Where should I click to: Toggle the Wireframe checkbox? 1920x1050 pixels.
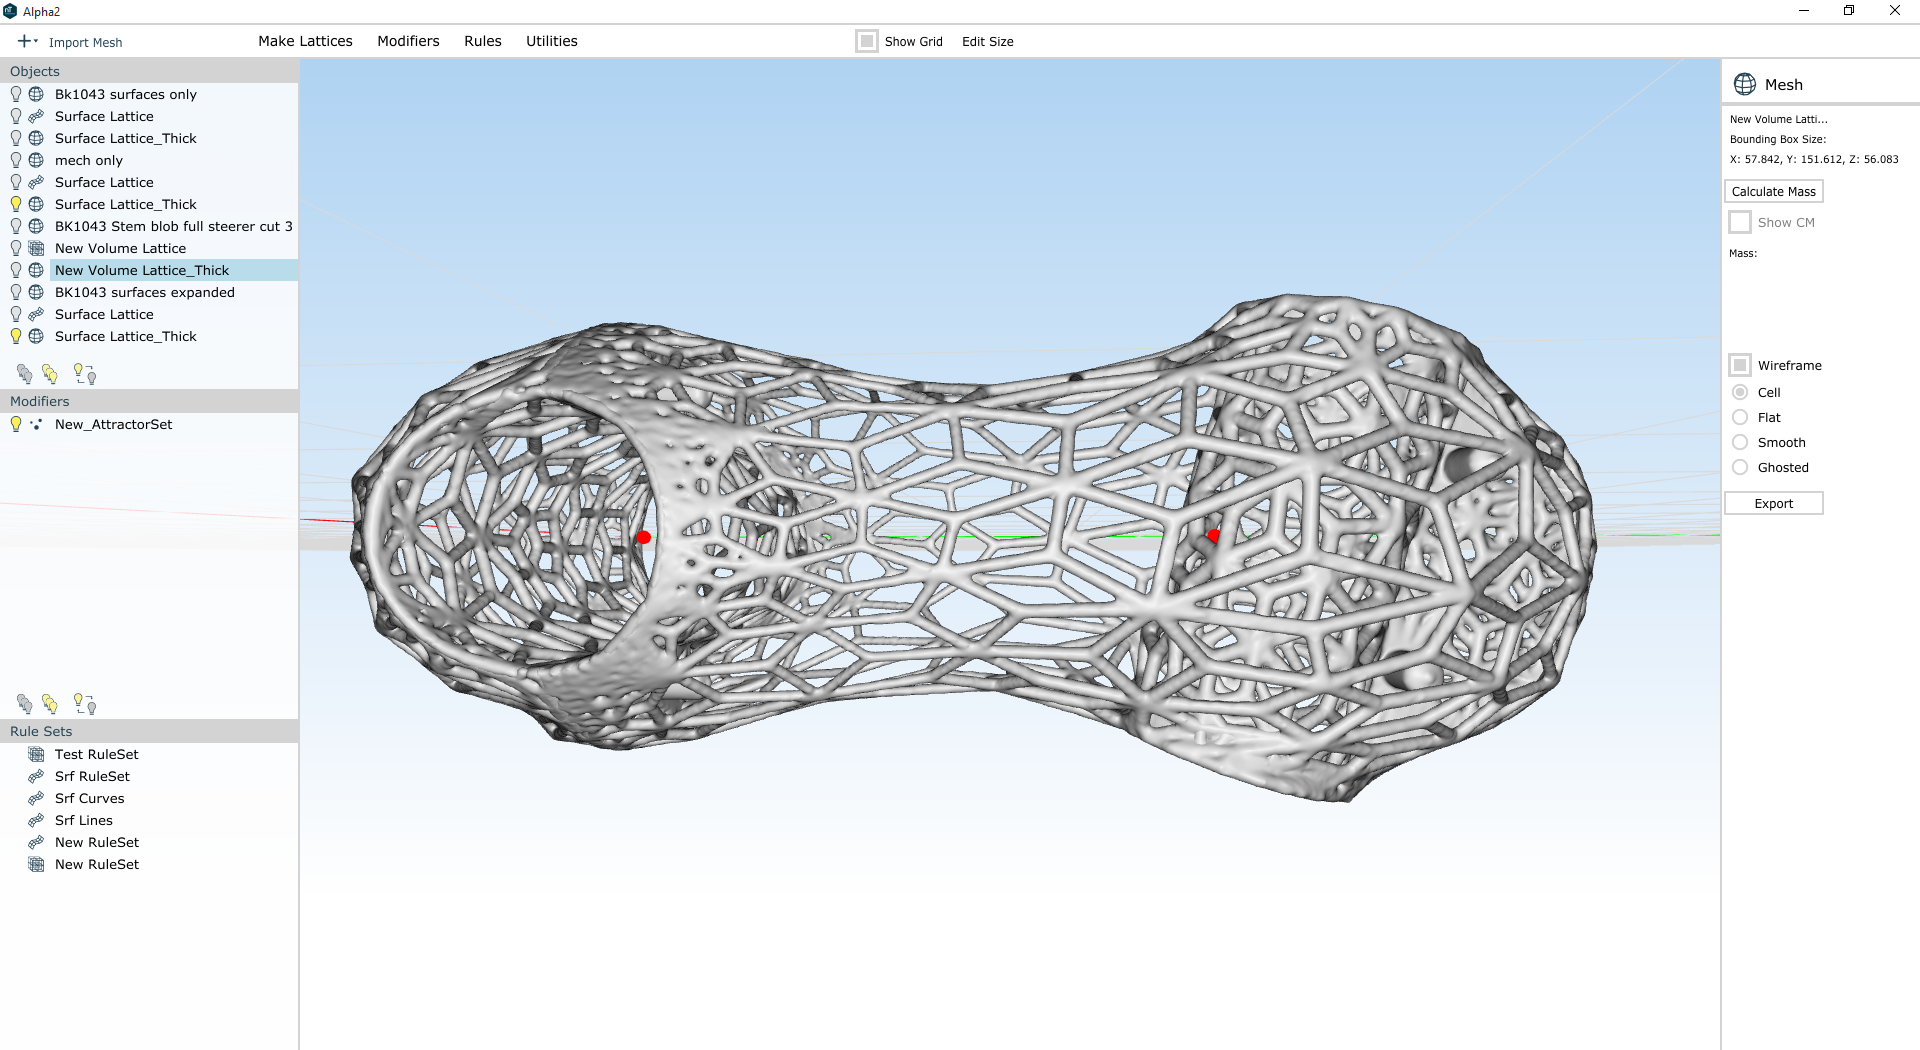tap(1740, 365)
